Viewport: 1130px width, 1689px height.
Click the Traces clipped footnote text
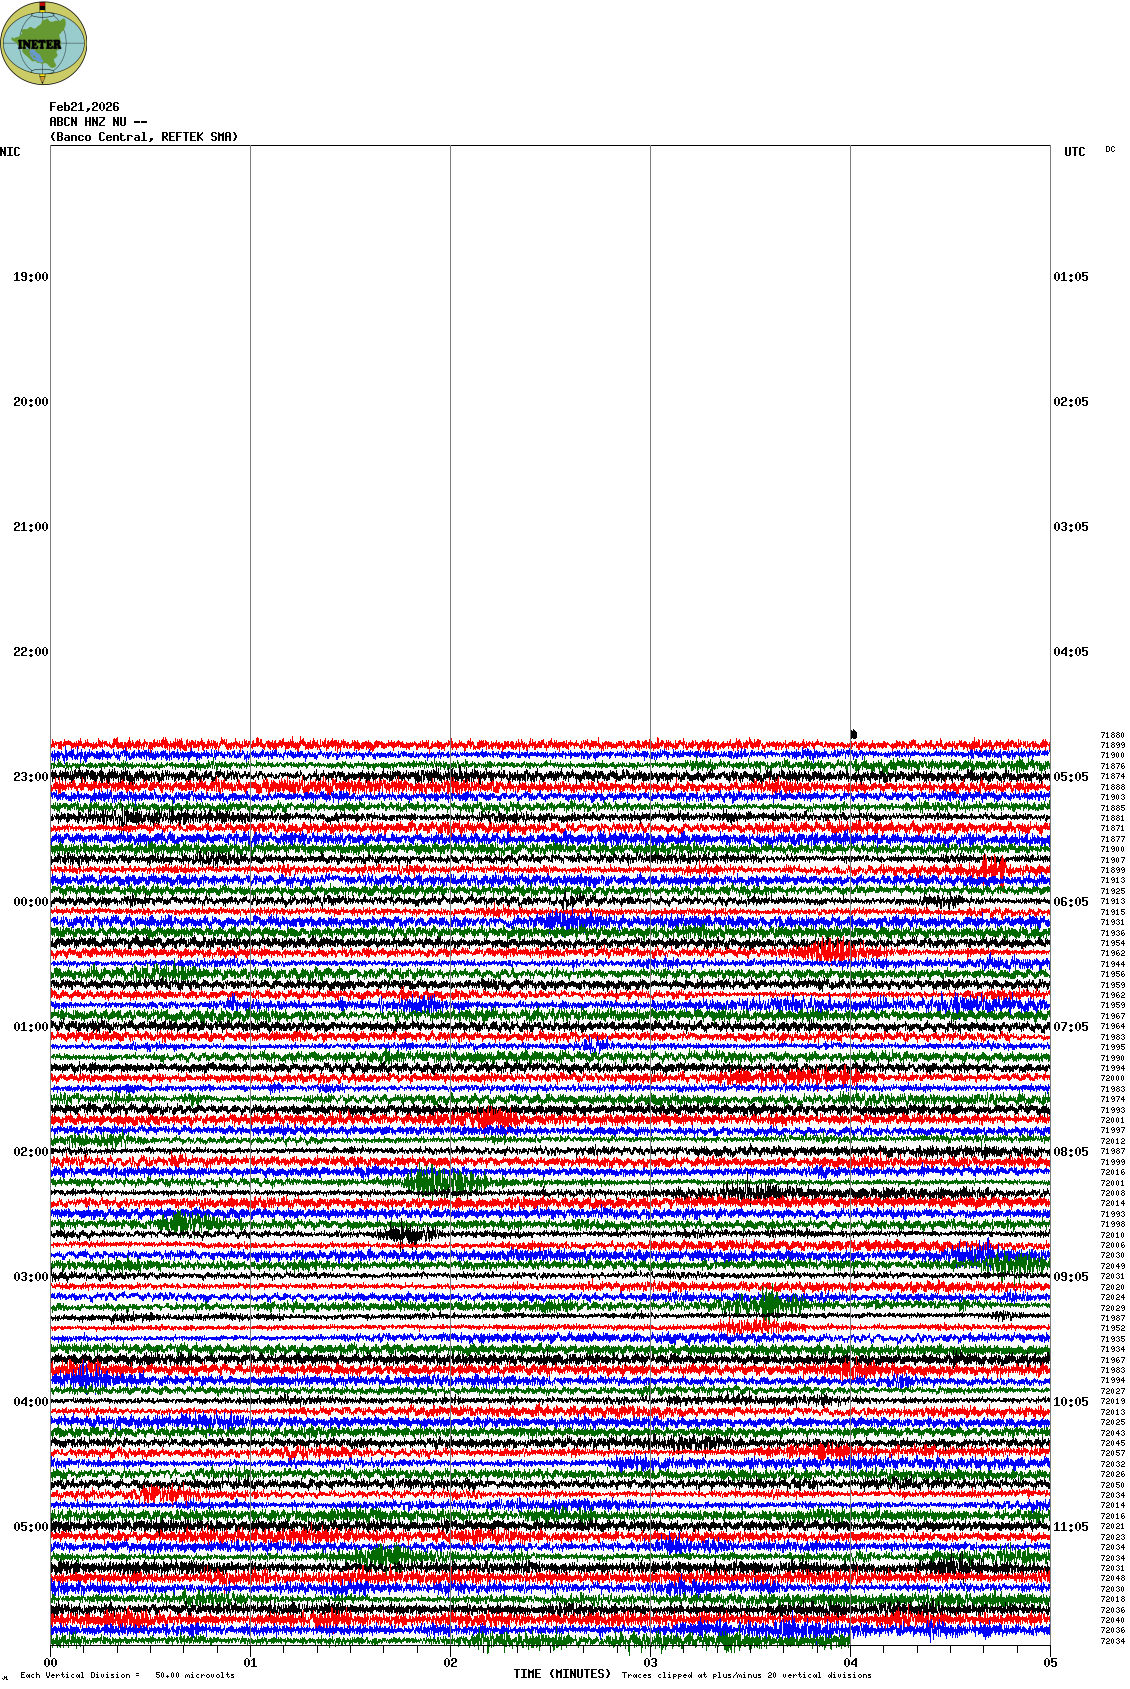pos(746,1675)
